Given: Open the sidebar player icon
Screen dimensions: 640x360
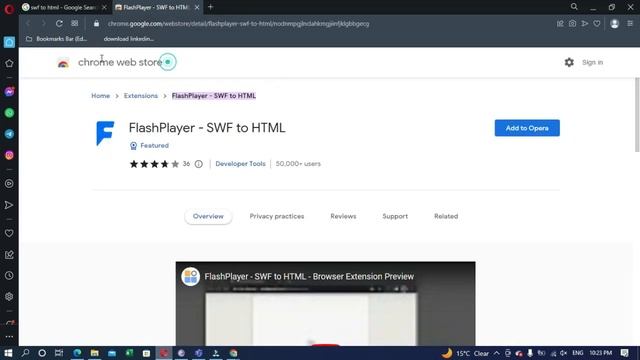Looking at the screenshot, I should 9,184.
